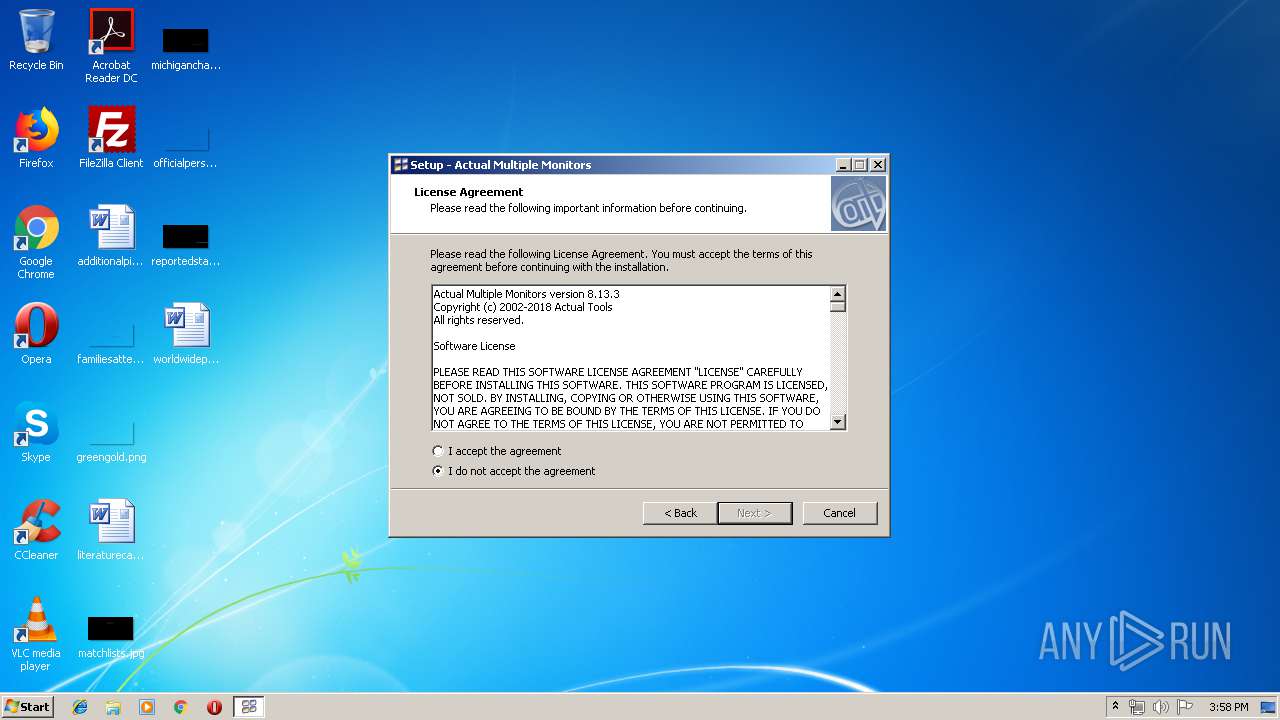Select reportedsta file on desktop
The image size is (1280, 720).
coord(186,242)
